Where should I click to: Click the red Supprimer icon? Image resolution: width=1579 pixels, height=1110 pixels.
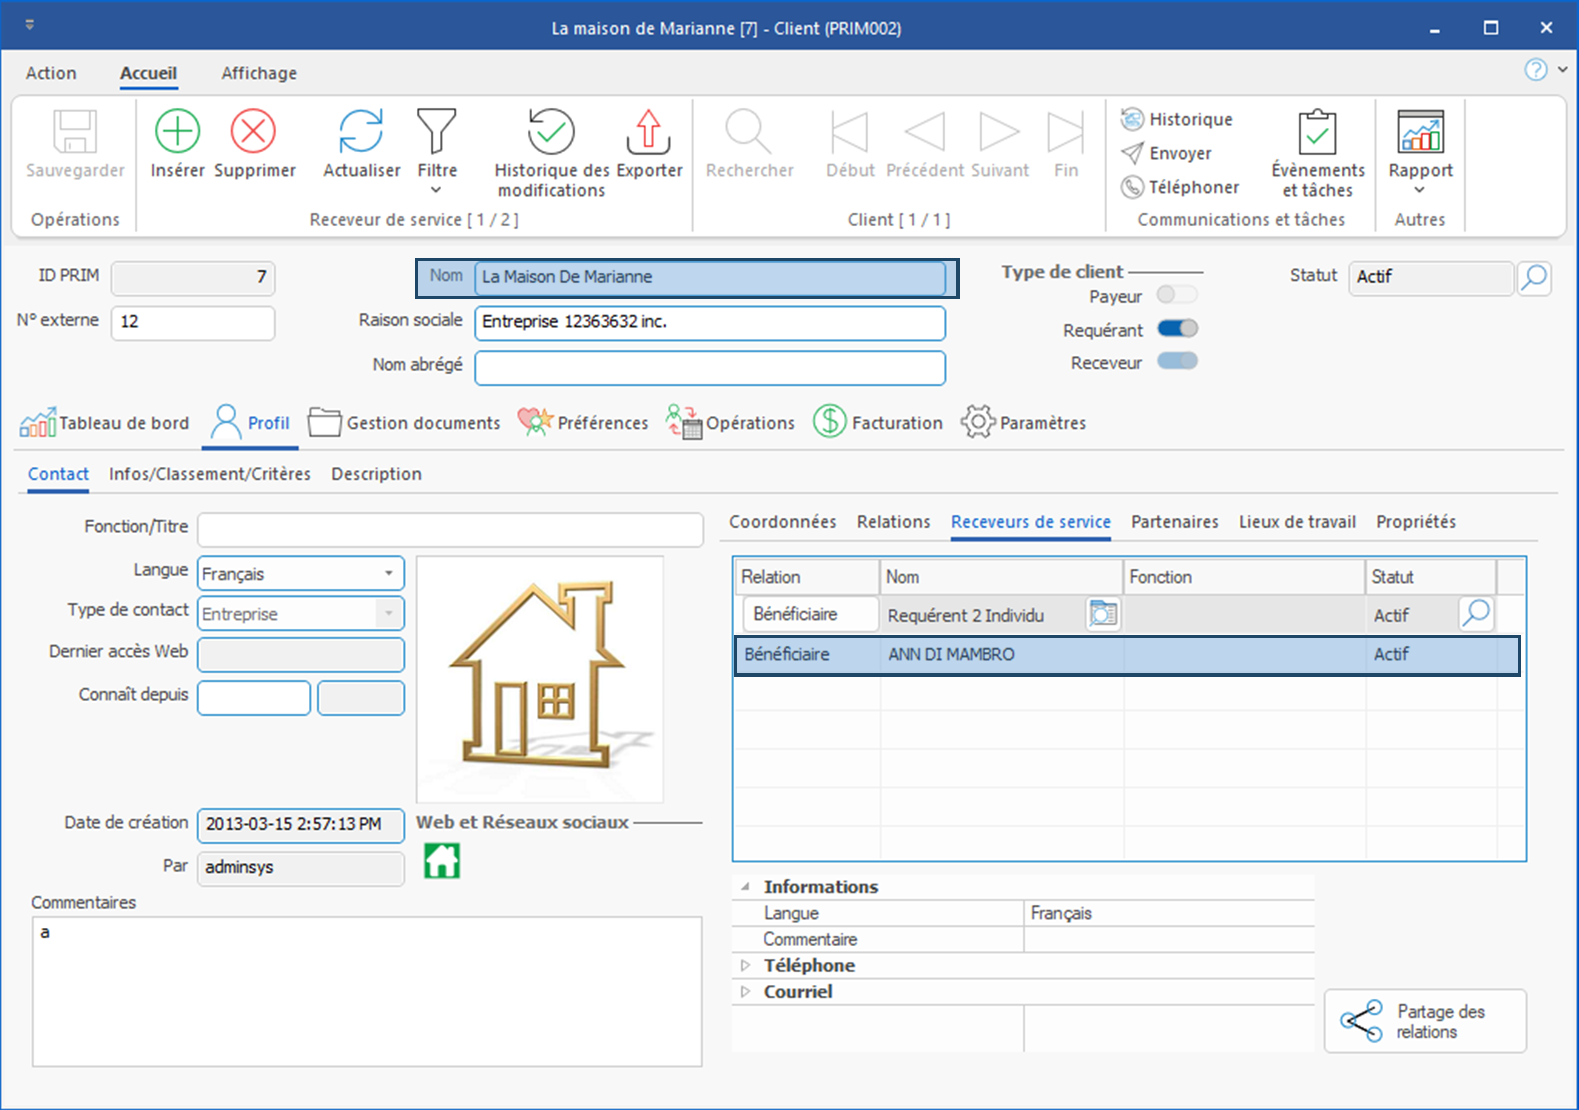254,132
